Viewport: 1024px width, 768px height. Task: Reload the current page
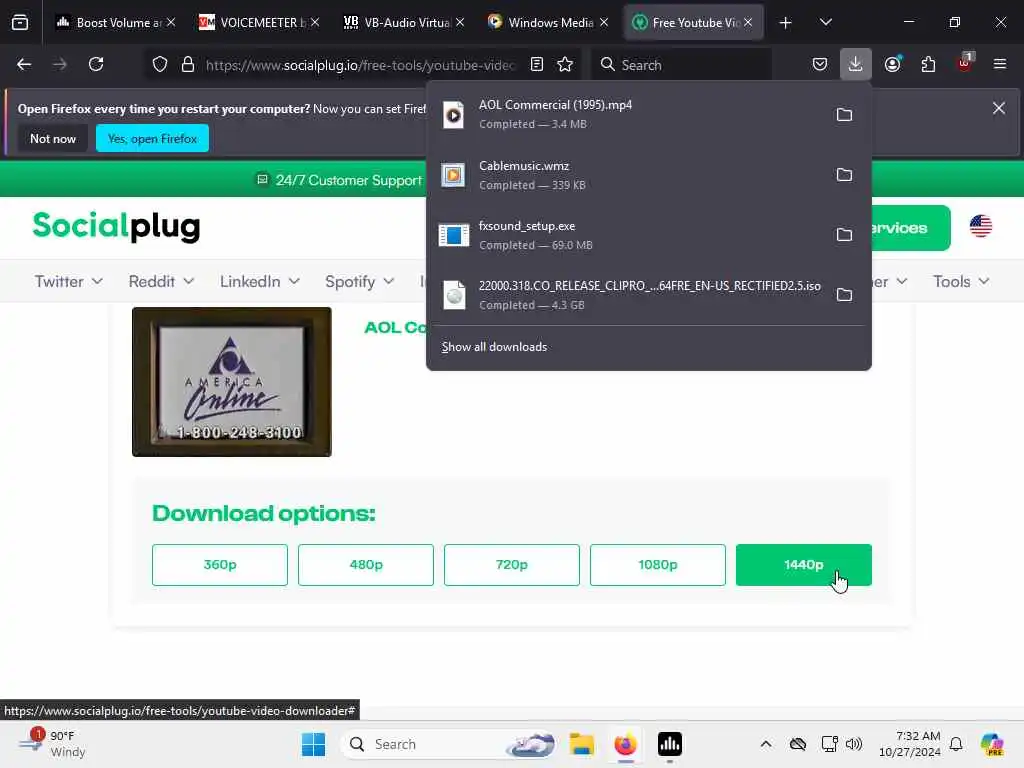[x=96, y=65]
